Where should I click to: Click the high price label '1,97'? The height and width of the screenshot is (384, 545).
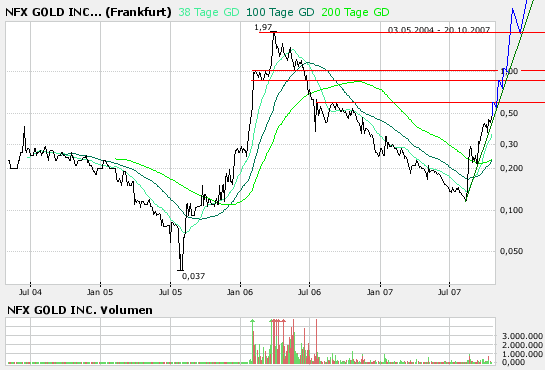point(263,27)
